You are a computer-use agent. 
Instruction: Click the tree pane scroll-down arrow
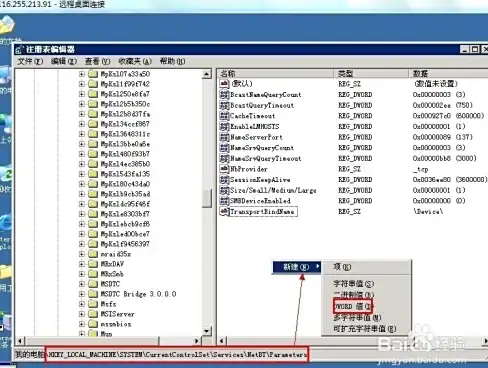(207, 331)
